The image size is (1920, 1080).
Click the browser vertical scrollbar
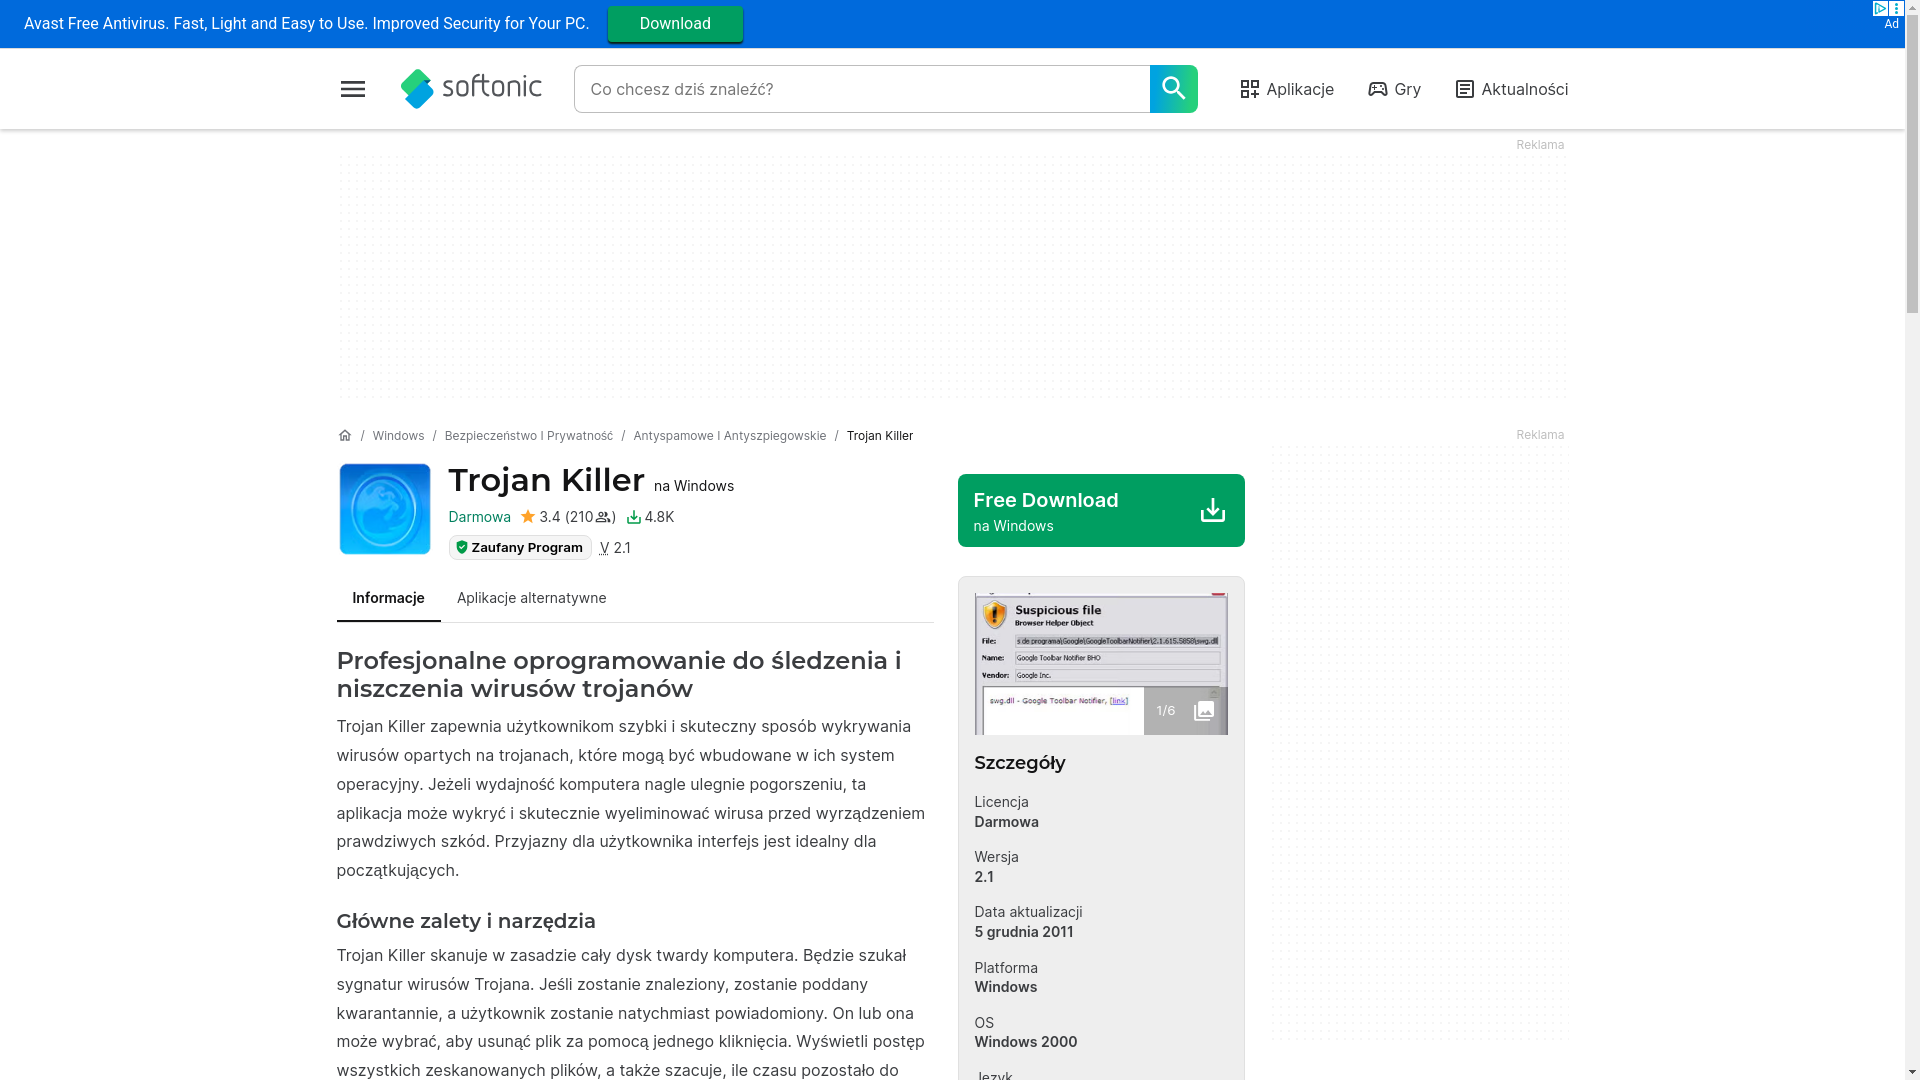(x=1912, y=540)
